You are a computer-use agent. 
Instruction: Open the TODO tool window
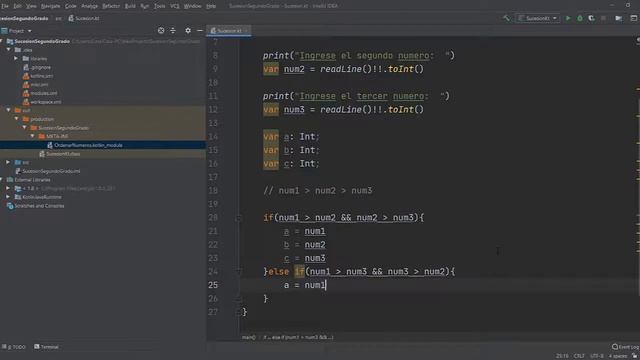click(13, 347)
